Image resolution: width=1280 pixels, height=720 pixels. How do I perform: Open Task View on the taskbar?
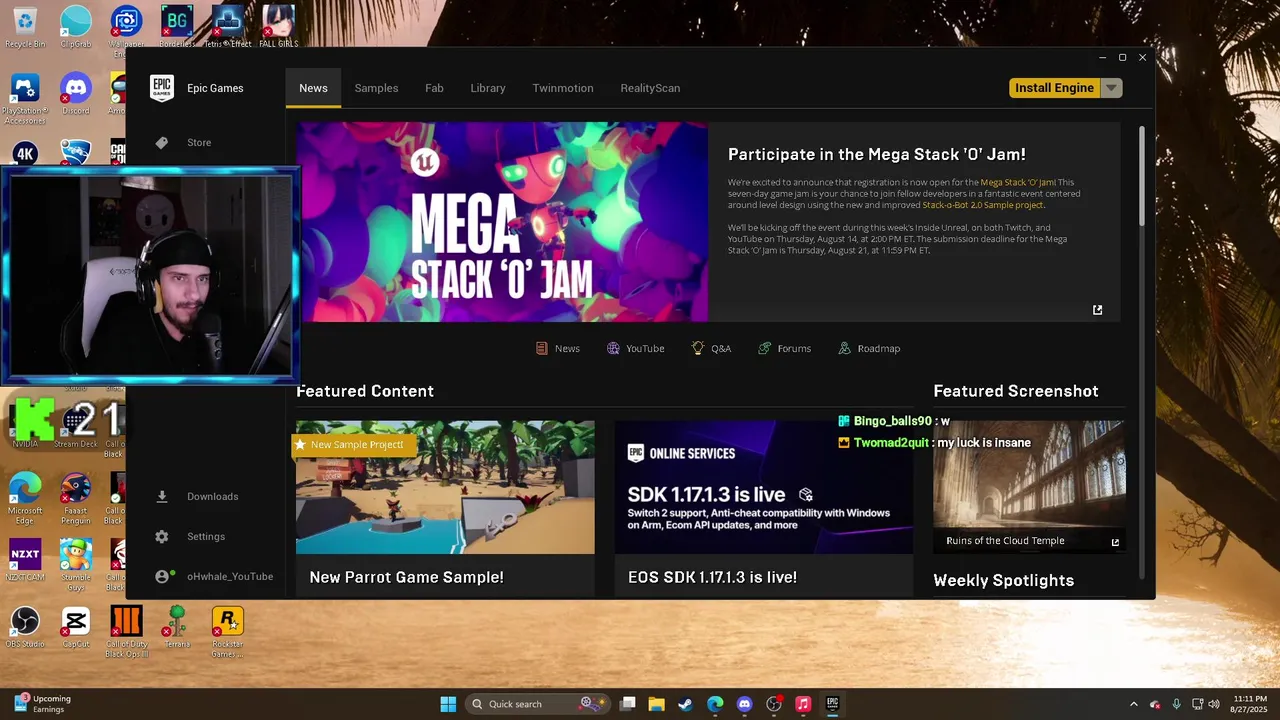point(627,704)
